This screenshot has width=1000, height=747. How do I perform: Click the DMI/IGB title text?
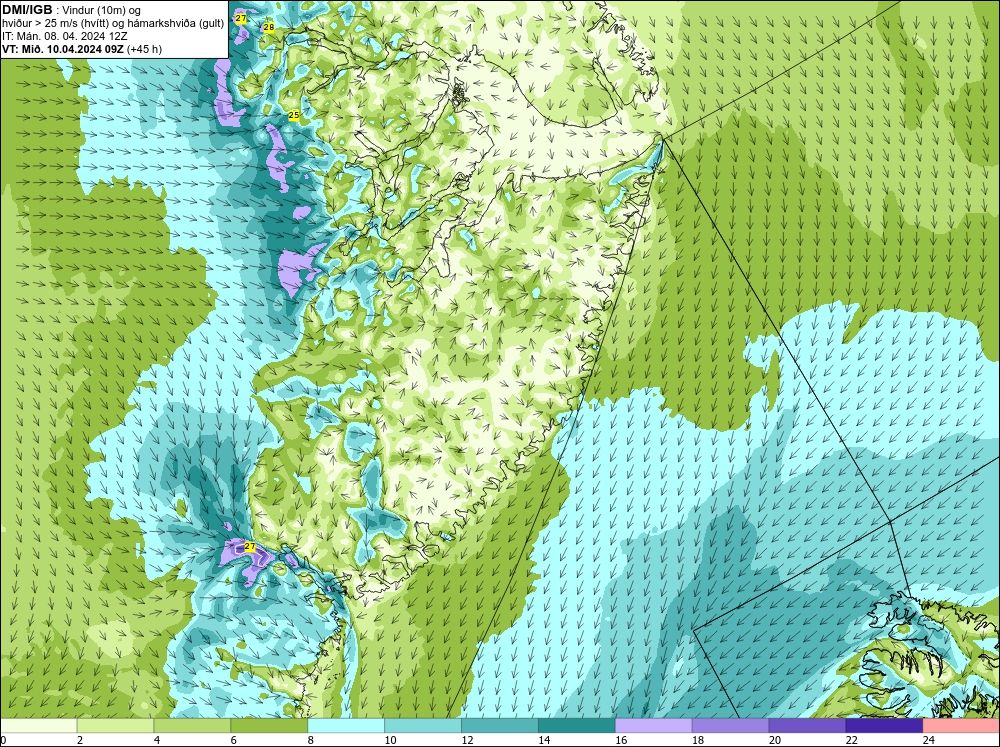(x=27, y=10)
